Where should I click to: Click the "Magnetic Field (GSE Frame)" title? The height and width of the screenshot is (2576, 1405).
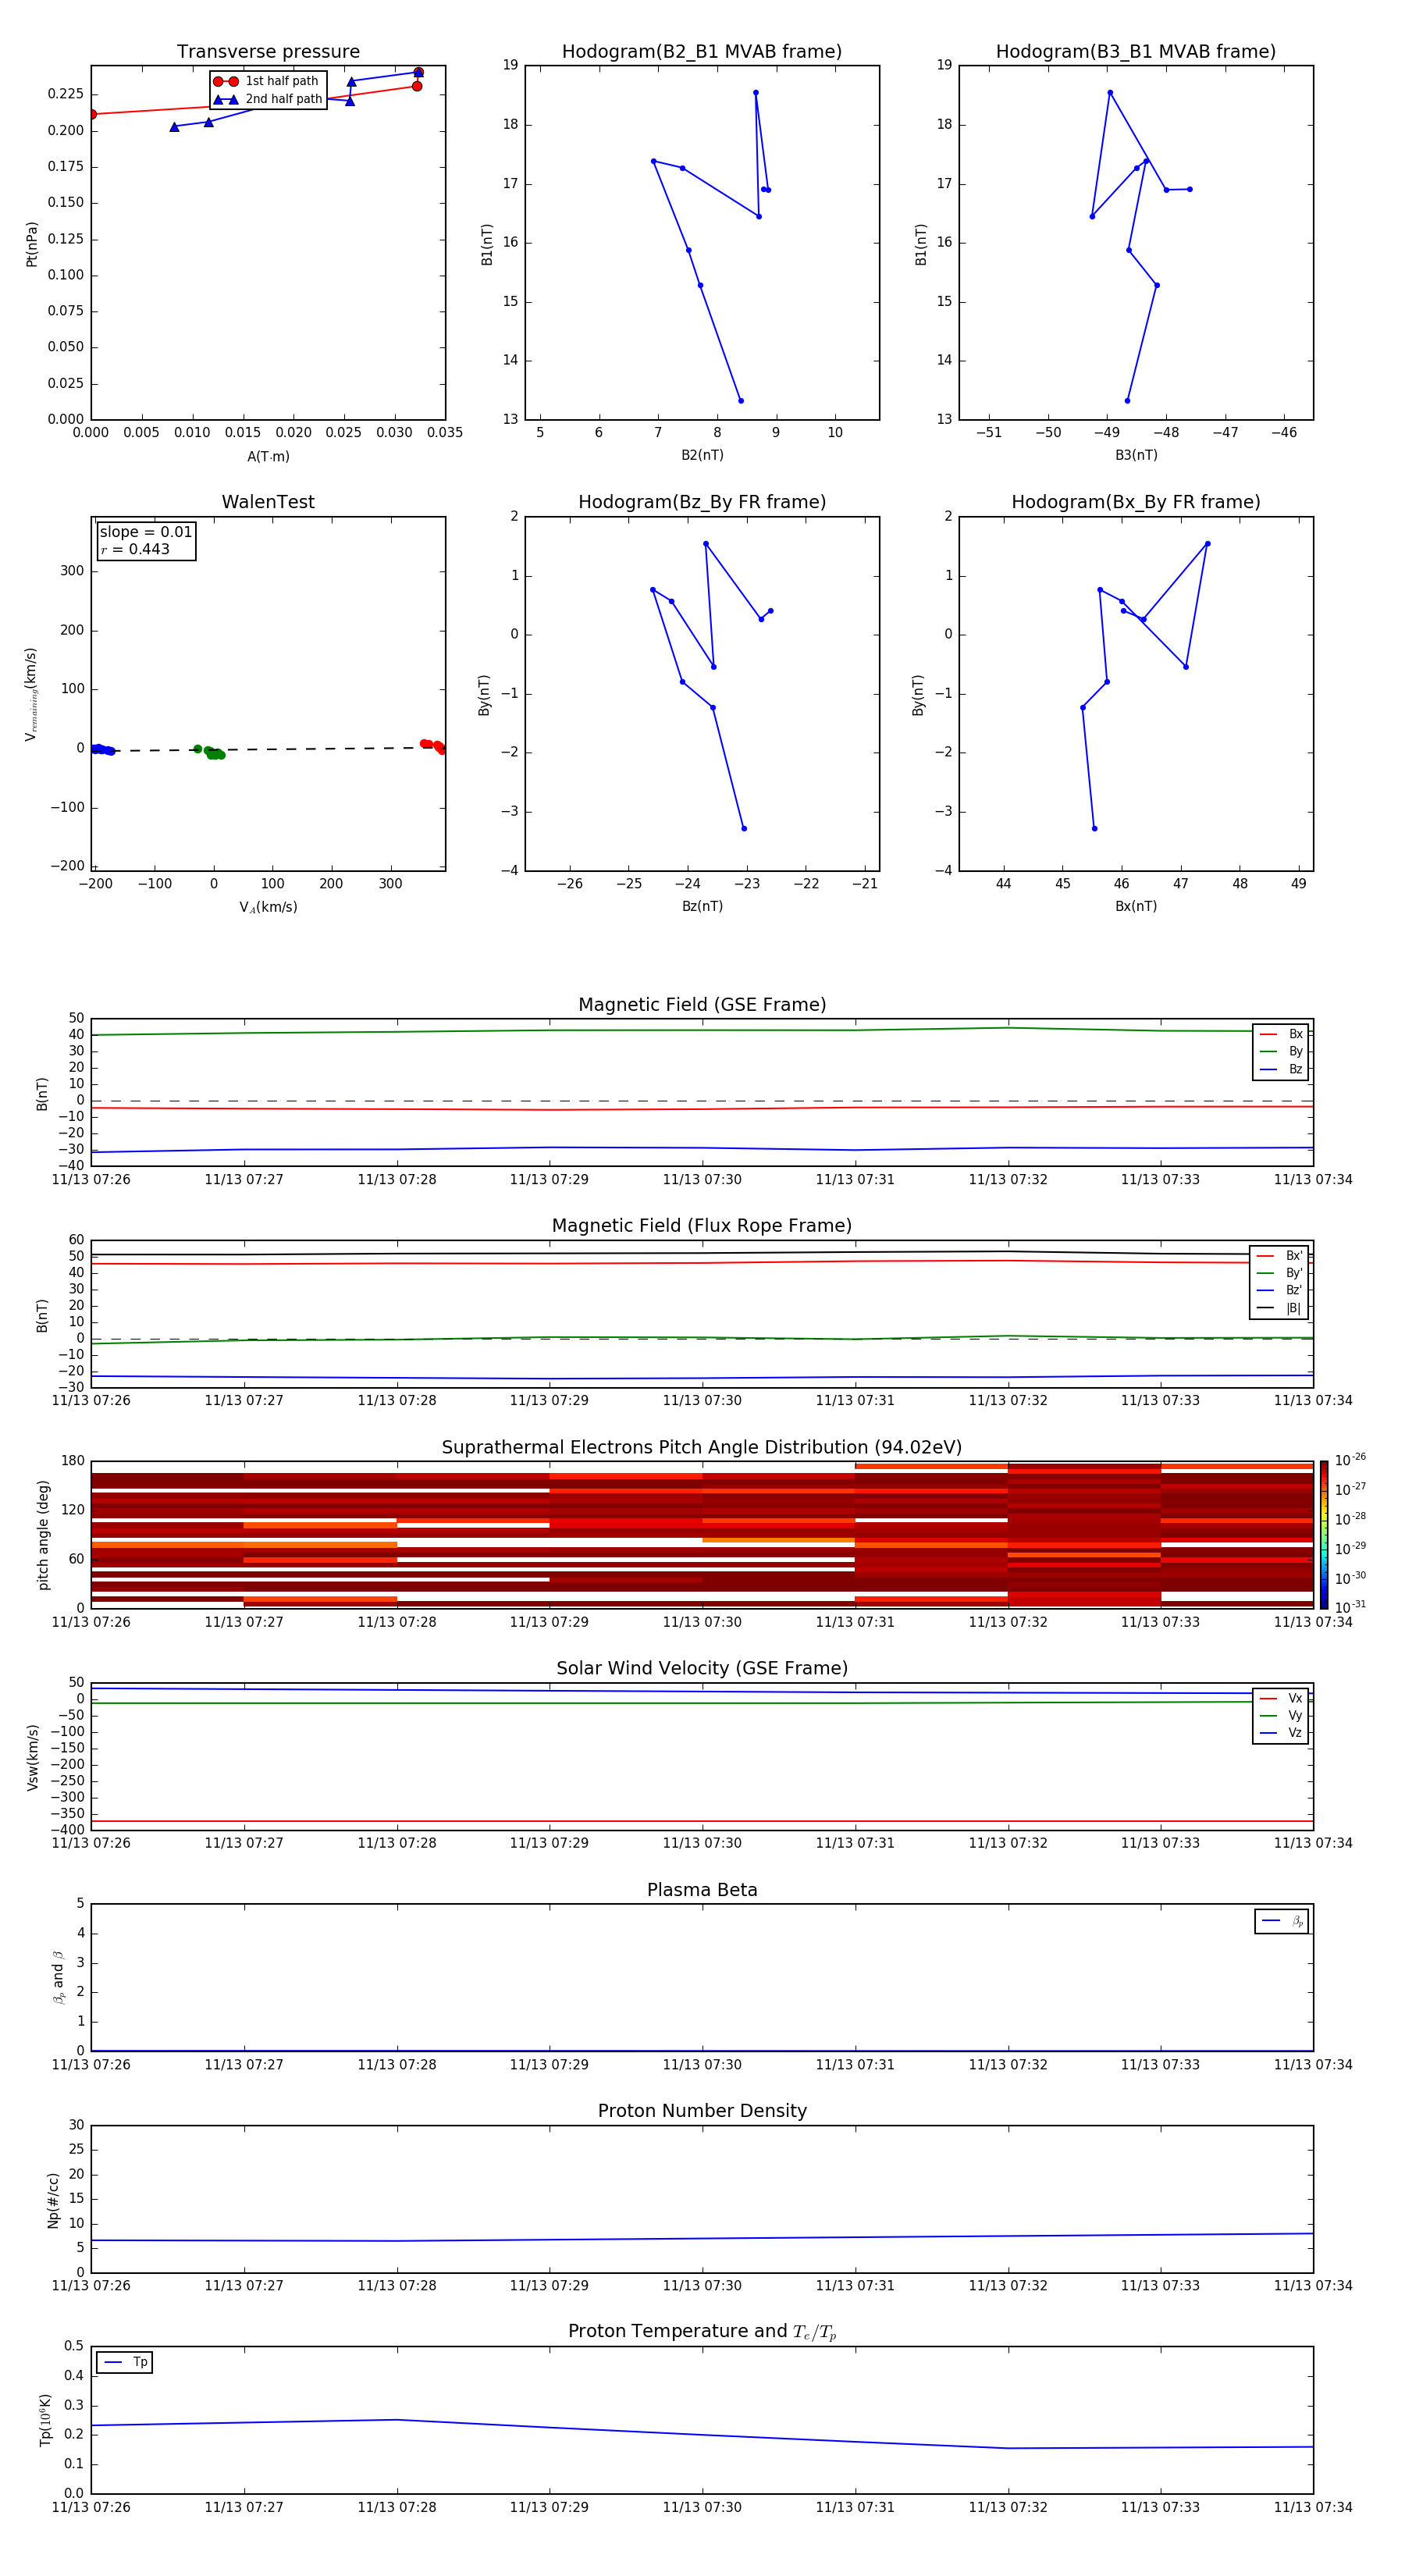[702, 1005]
